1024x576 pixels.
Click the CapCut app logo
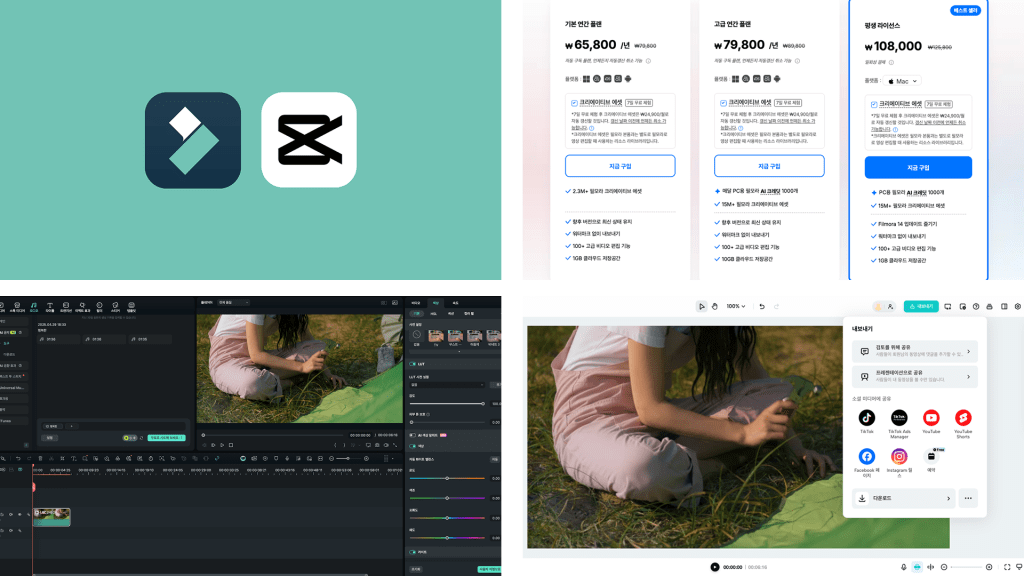coord(309,140)
